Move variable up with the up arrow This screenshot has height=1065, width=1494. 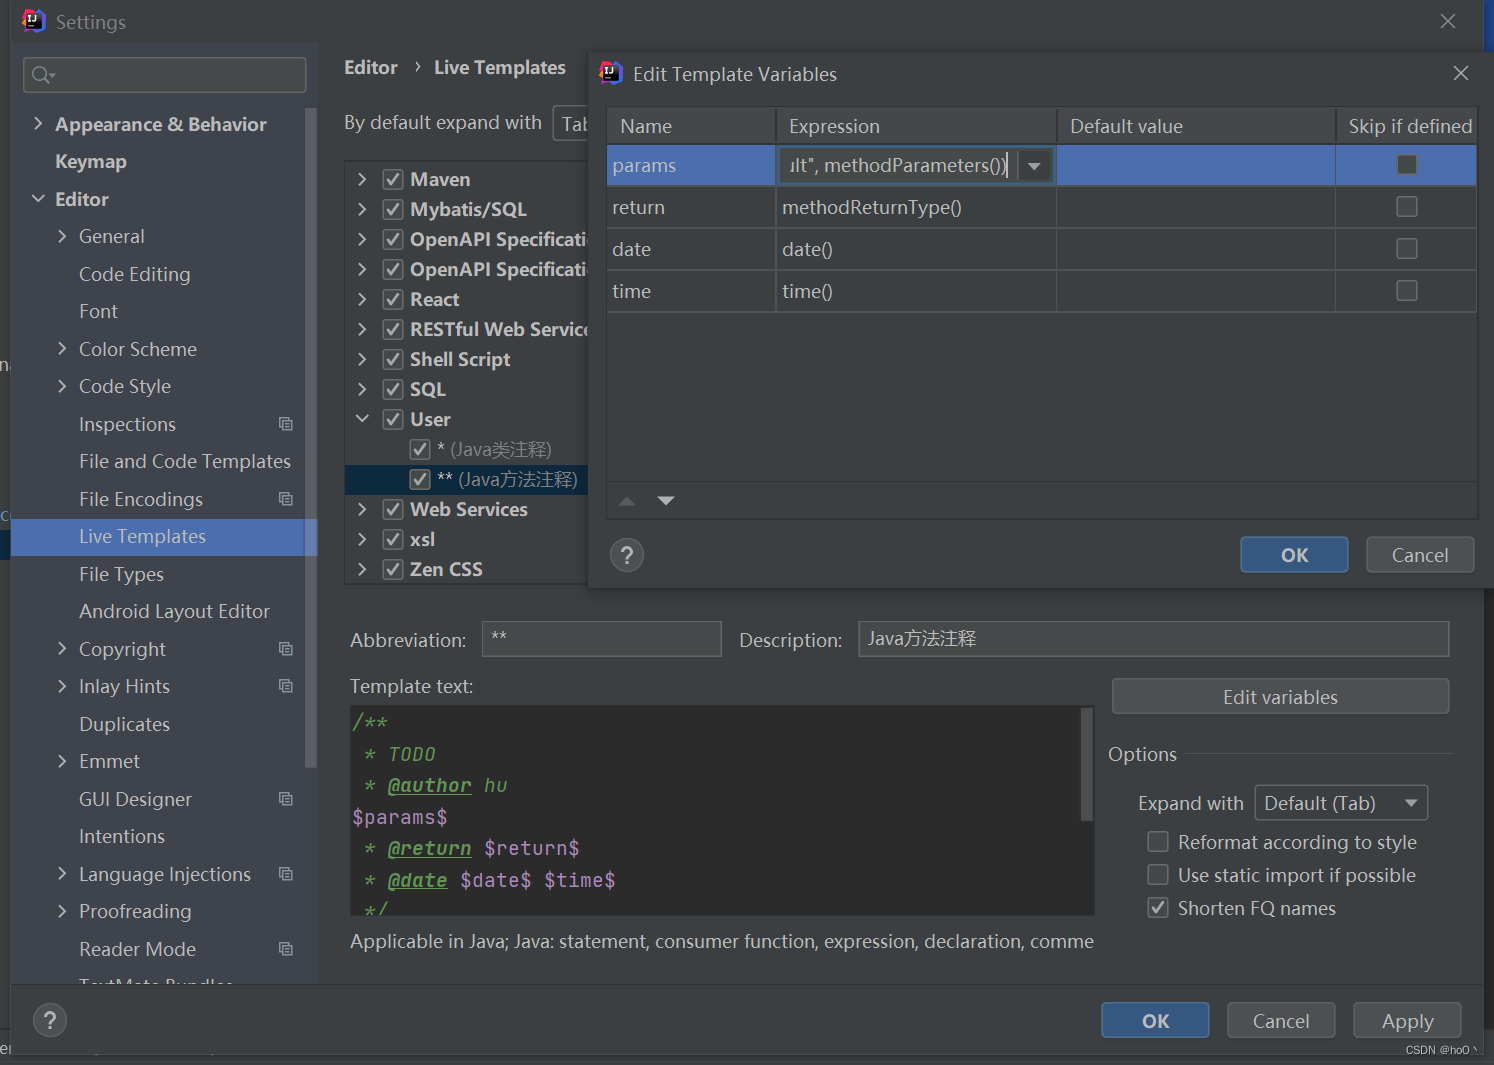click(x=627, y=501)
